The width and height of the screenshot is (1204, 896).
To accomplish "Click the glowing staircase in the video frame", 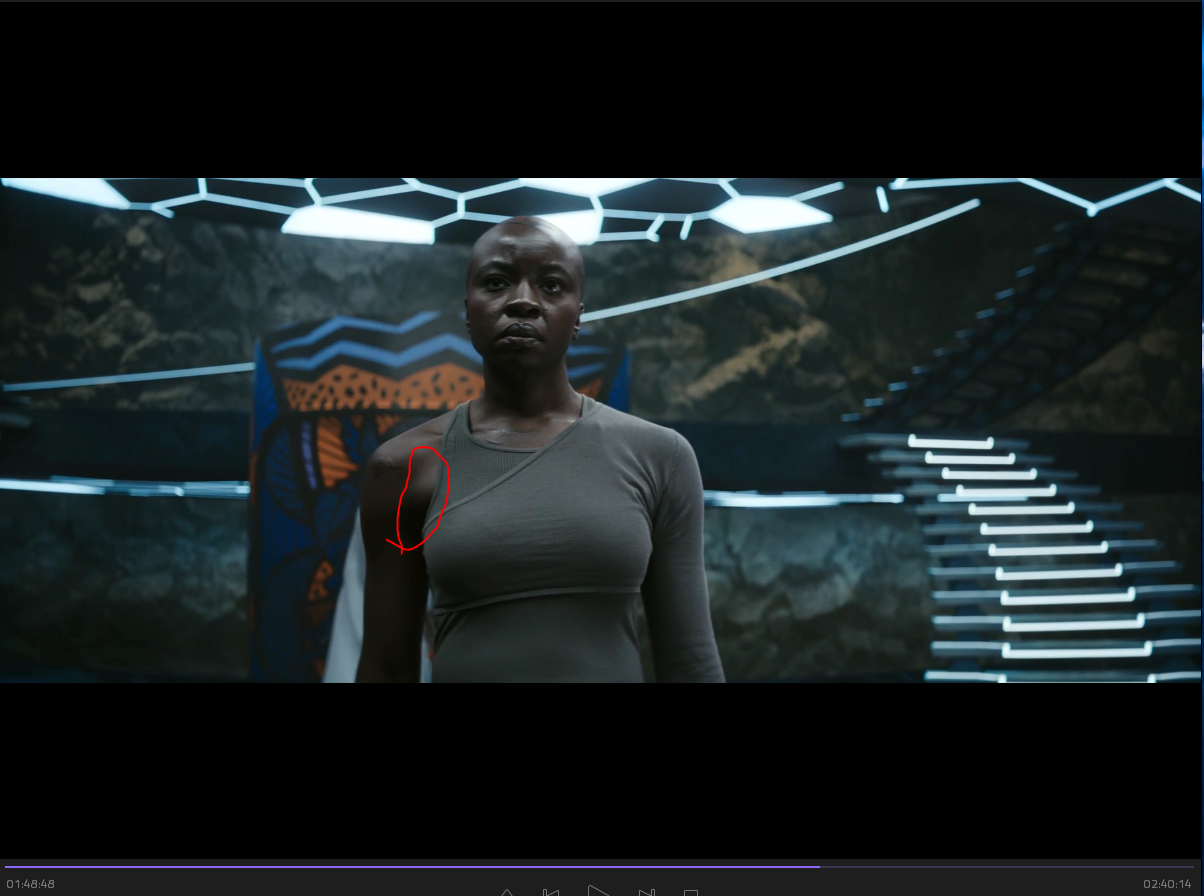I will pos(1040,560).
